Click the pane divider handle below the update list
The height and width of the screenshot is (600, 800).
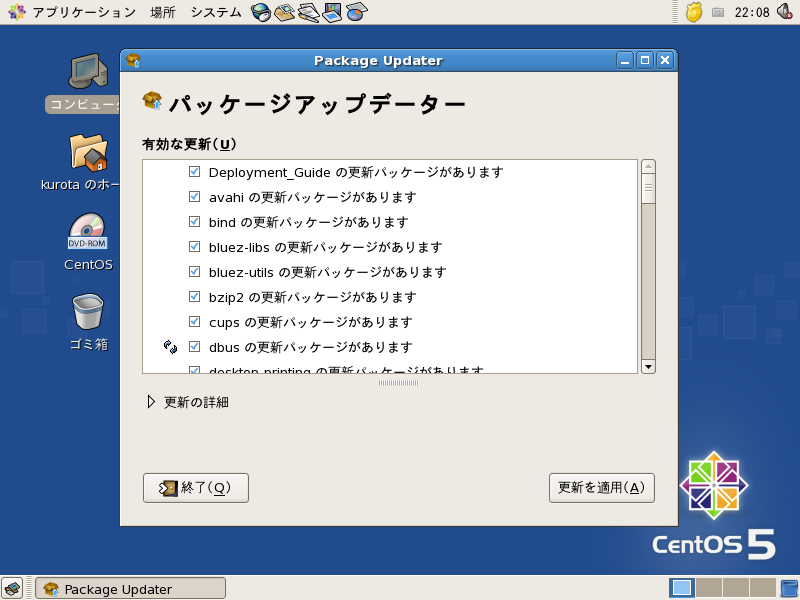point(398,383)
